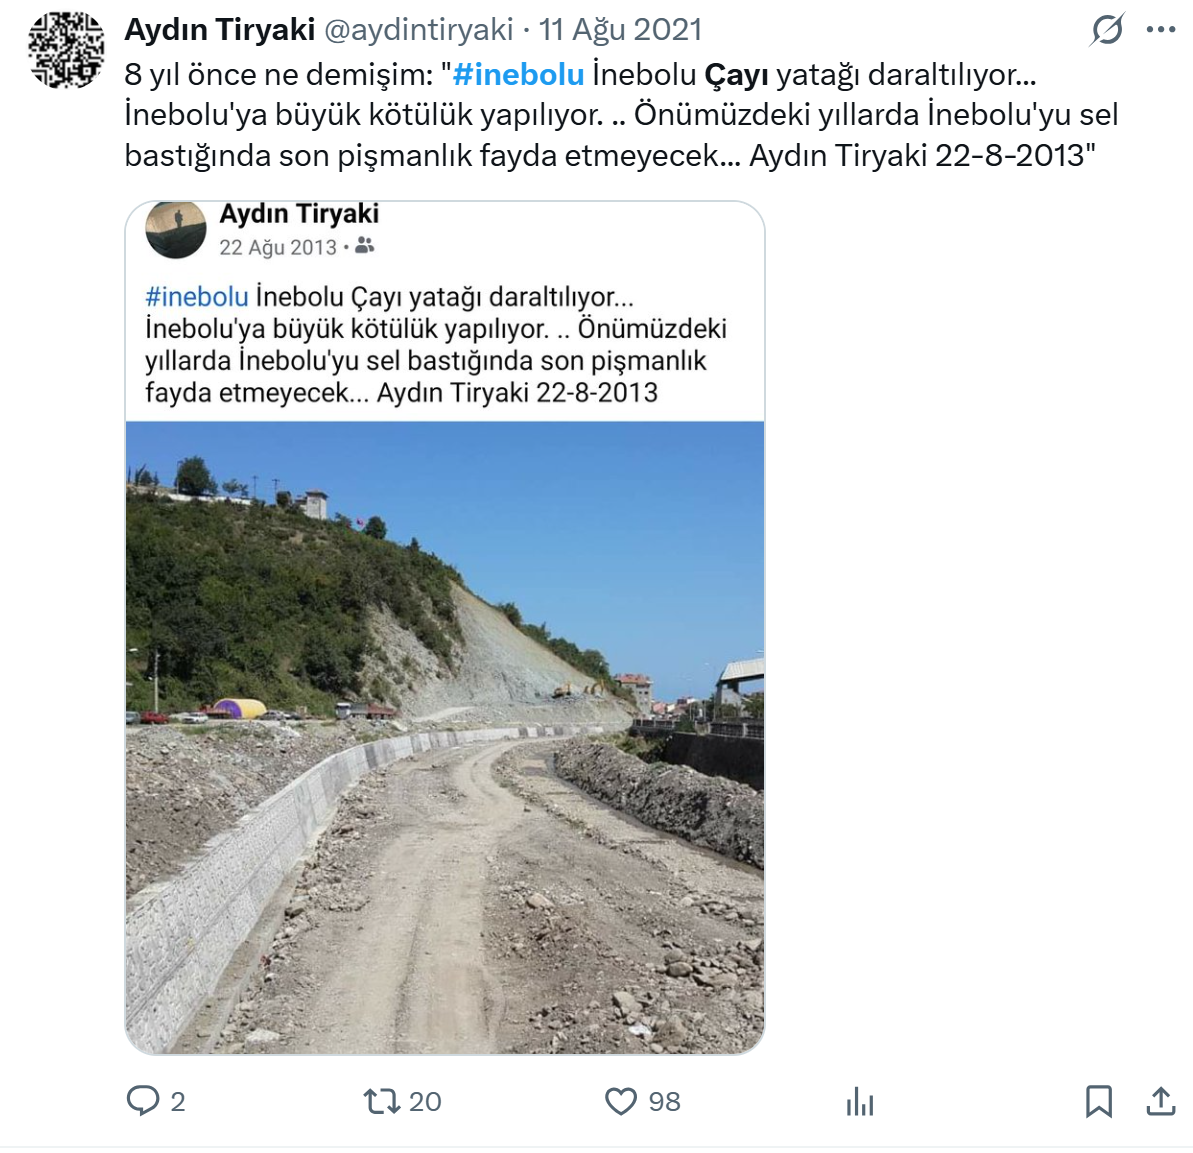
Task: Retweet this post using the repost icon
Action: point(382,1101)
